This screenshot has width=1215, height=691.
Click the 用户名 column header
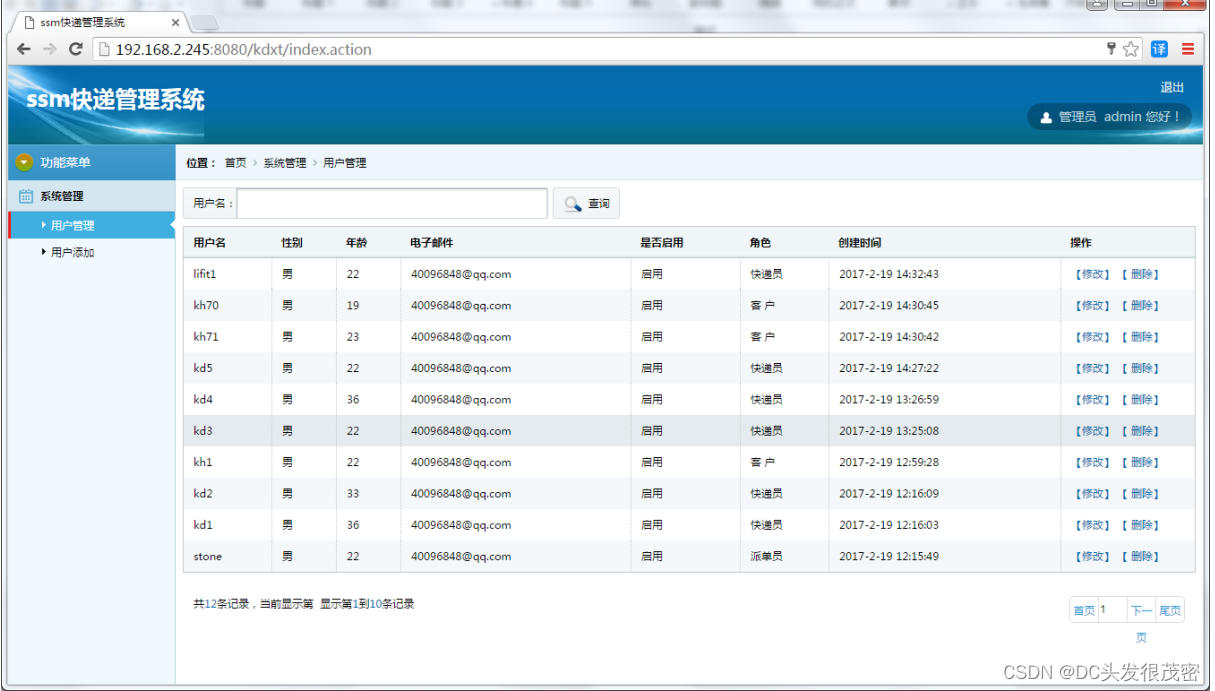click(x=210, y=243)
